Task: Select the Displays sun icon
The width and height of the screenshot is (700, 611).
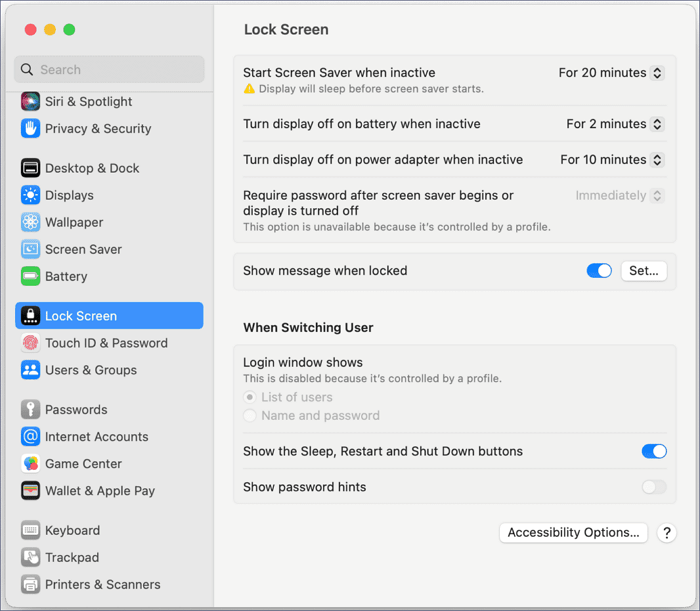Action: click(30, 196)
